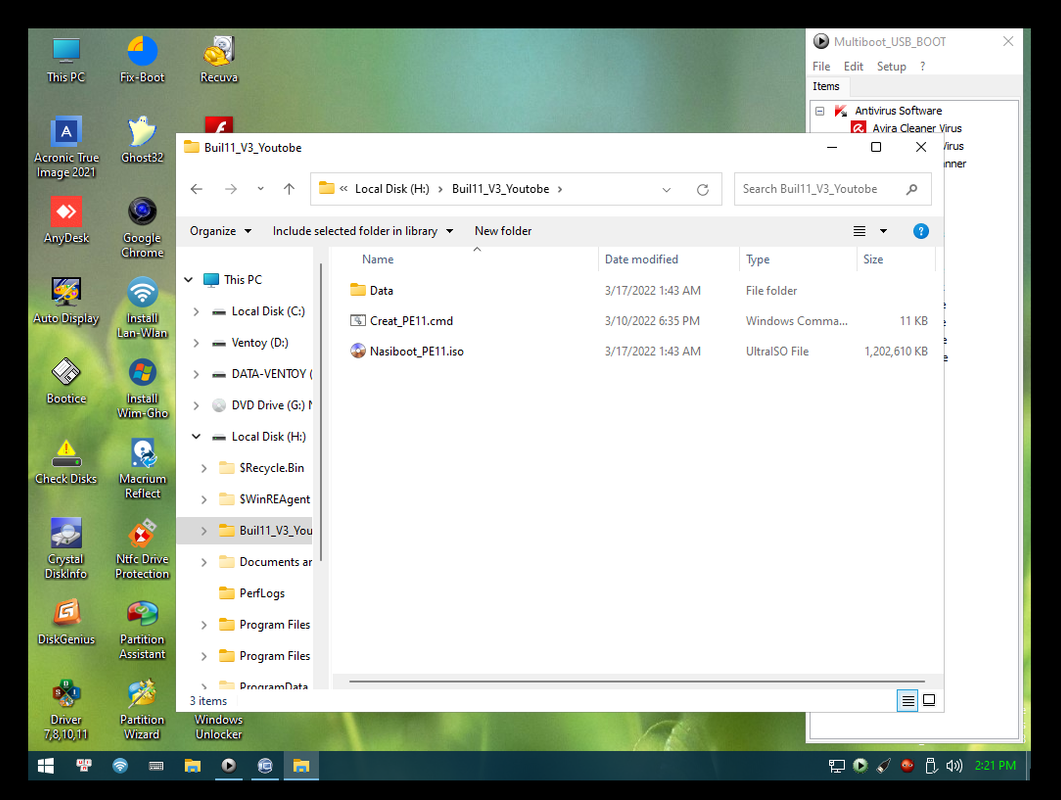Screen dimensions: 1061x800
Task: Open the Bootice desktop icon
Action: [66, 381]
